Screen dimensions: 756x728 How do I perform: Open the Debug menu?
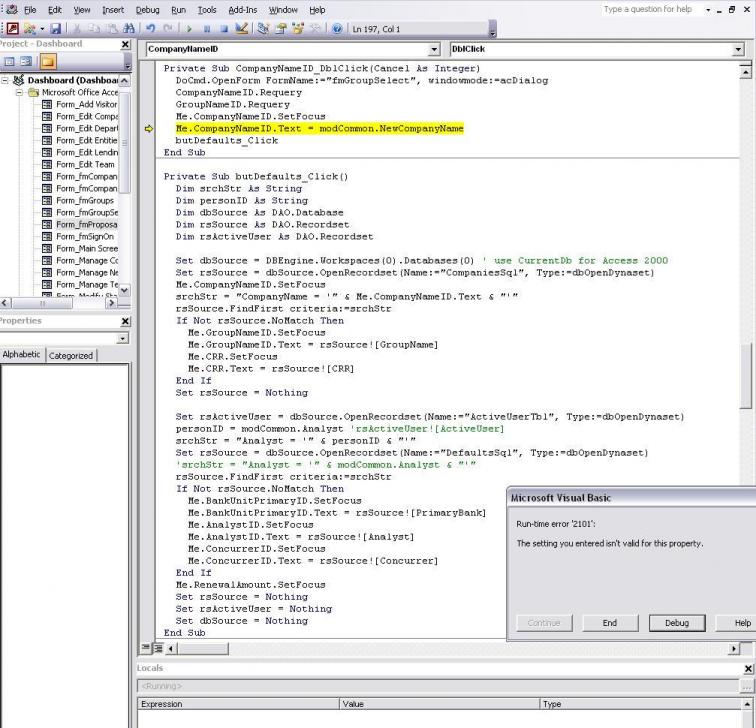click(x=147, y=9)
